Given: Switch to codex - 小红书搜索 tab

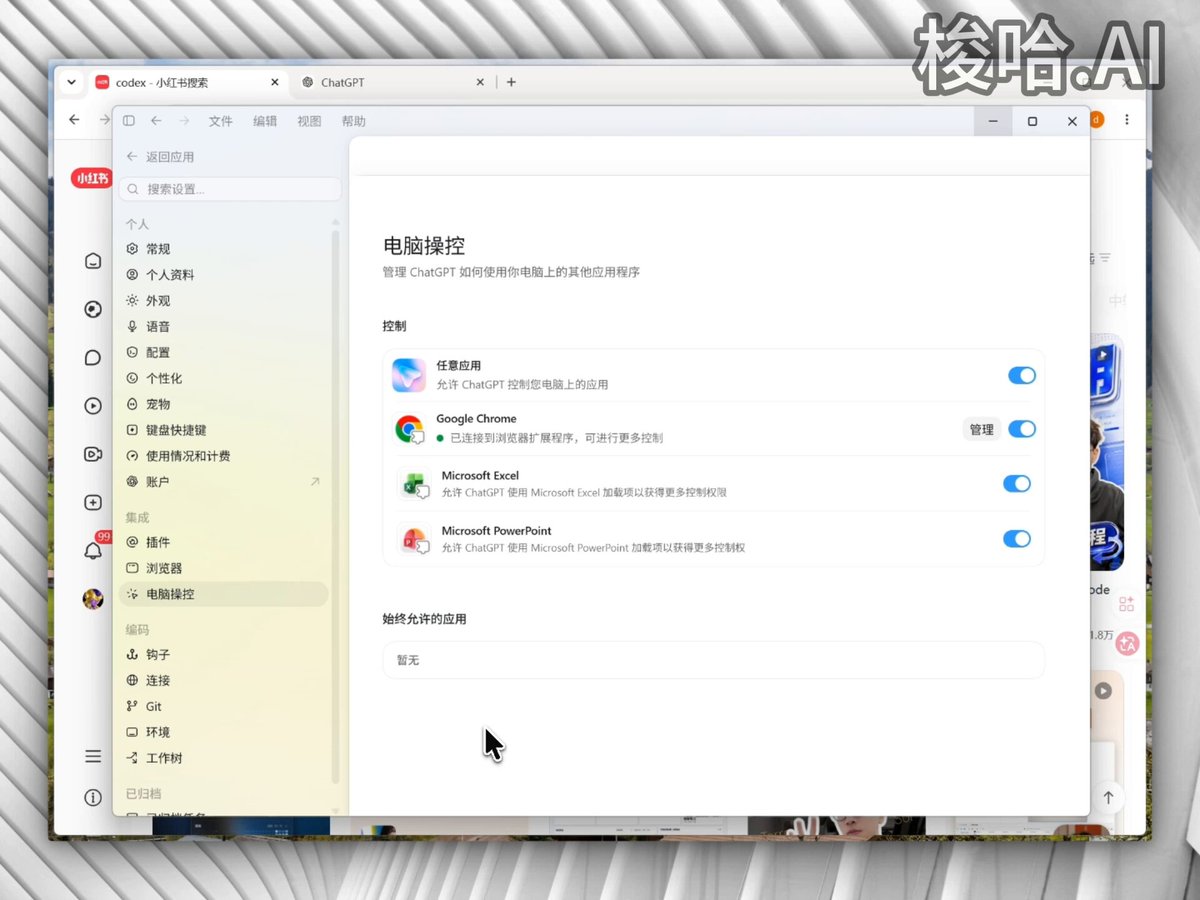Looking at the screenshot, I should 188,83.
